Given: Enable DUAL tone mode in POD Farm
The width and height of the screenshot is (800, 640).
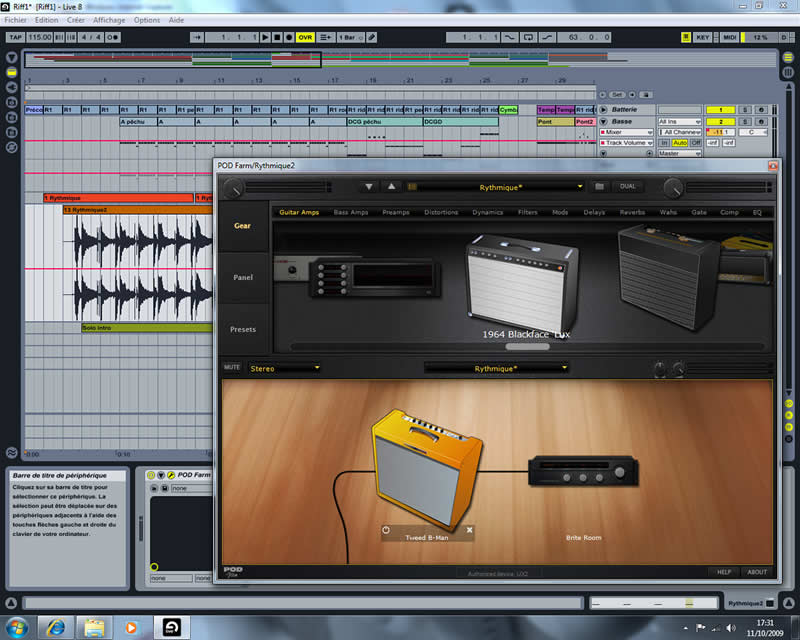Looking at the screenshot, I should [x=628, y=187].
